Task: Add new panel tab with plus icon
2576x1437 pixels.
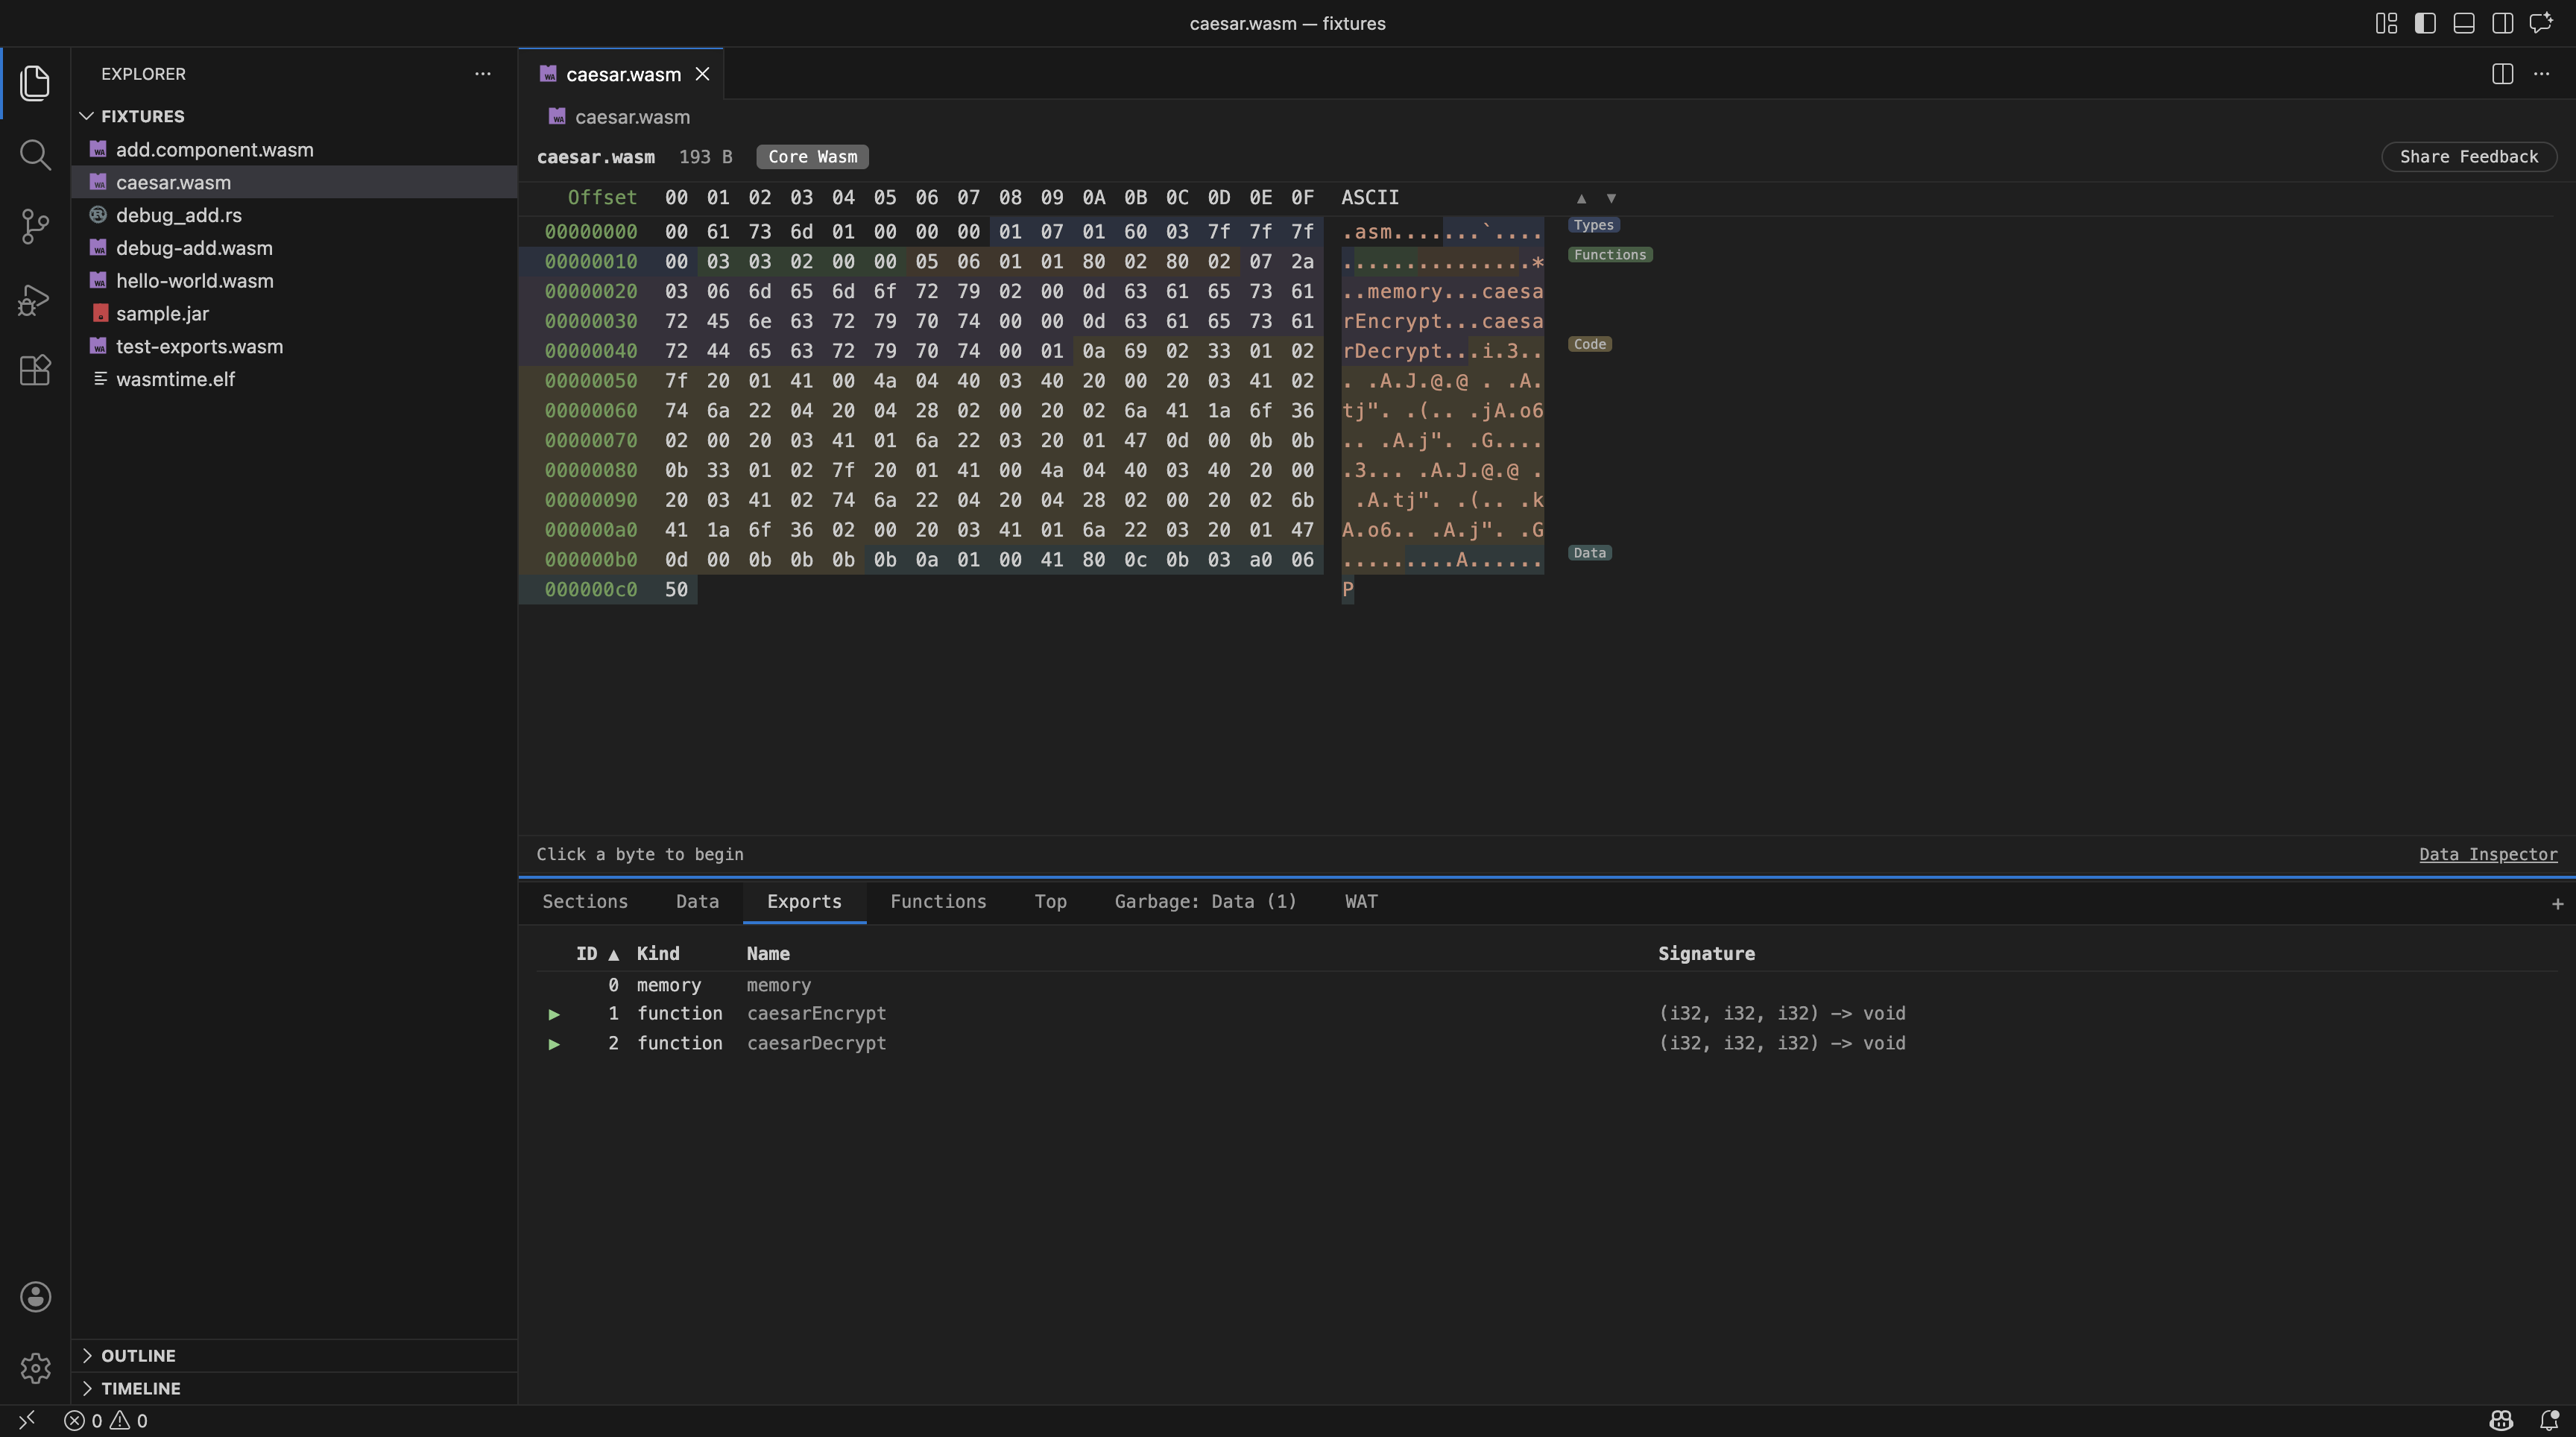Action: (x=2557, y=903)
